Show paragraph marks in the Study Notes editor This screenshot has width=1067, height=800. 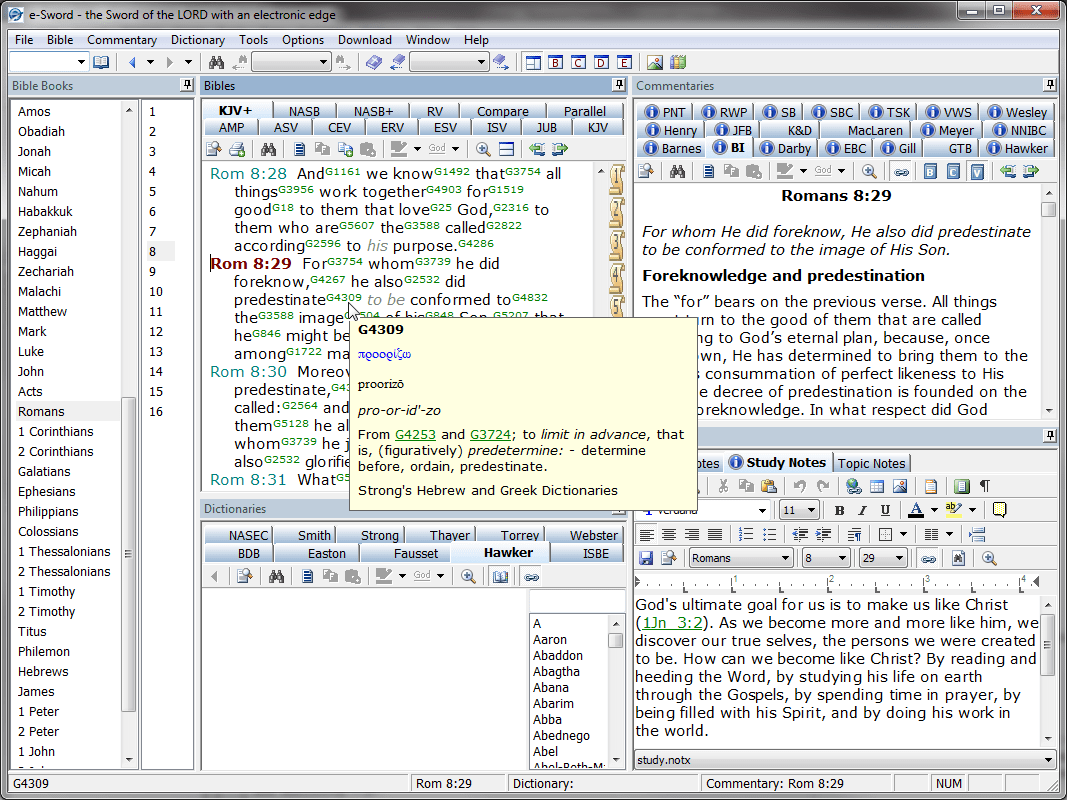pos(987,486)
